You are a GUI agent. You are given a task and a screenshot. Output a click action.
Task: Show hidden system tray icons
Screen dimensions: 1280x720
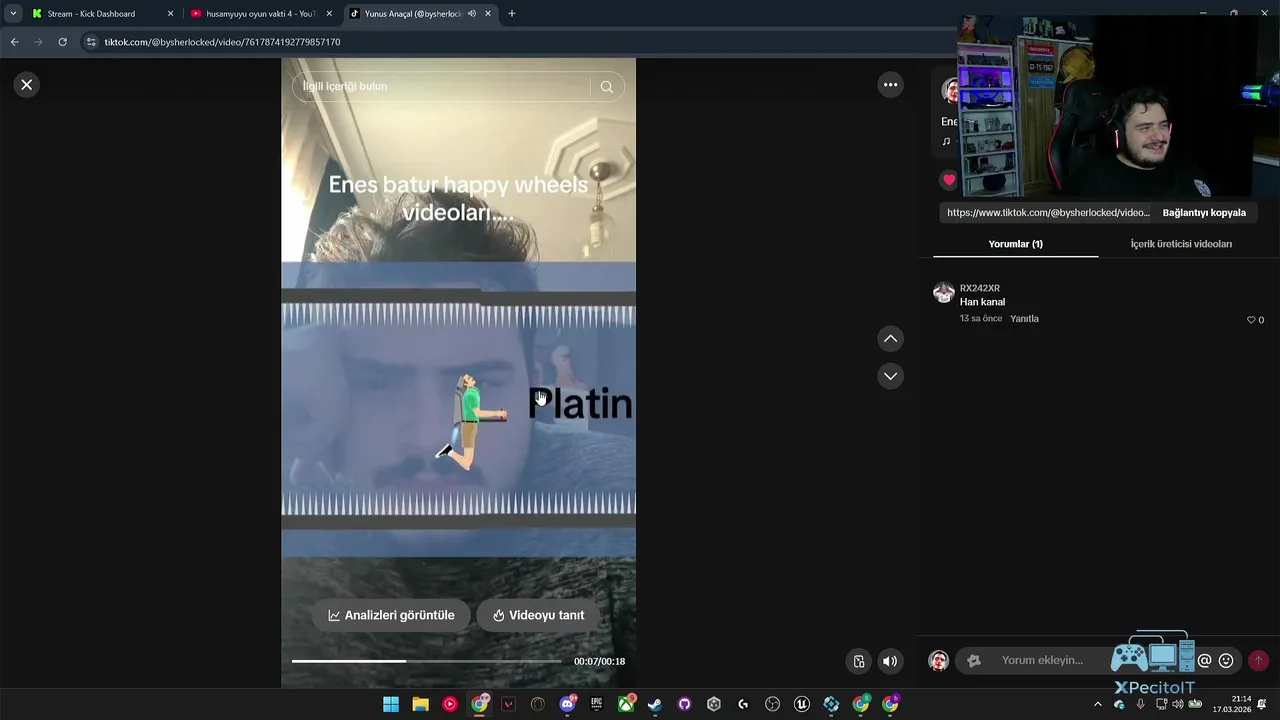[1098, 704]
